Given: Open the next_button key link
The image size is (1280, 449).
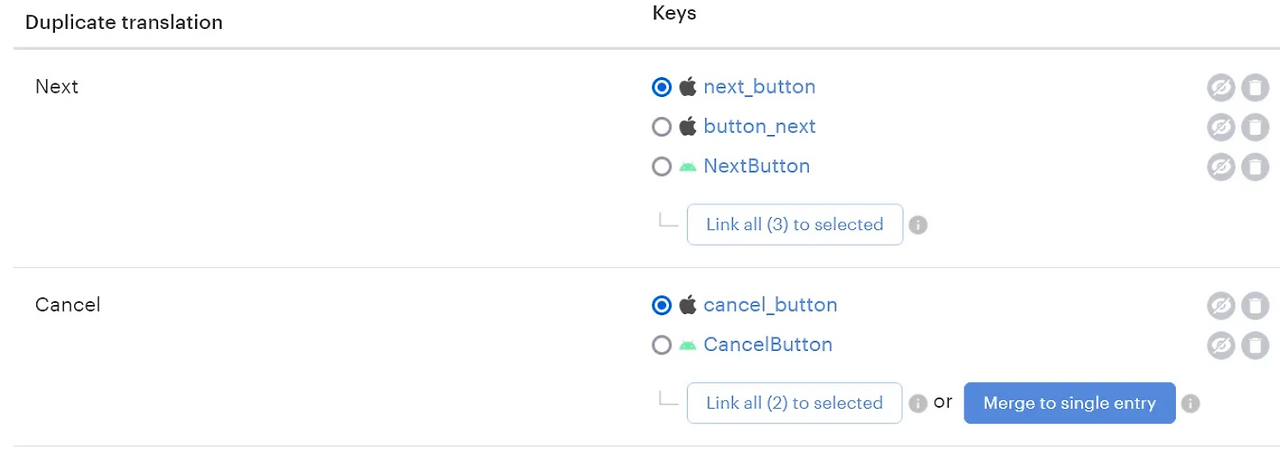Looking at the screenshot, I should tap(759, 87).
